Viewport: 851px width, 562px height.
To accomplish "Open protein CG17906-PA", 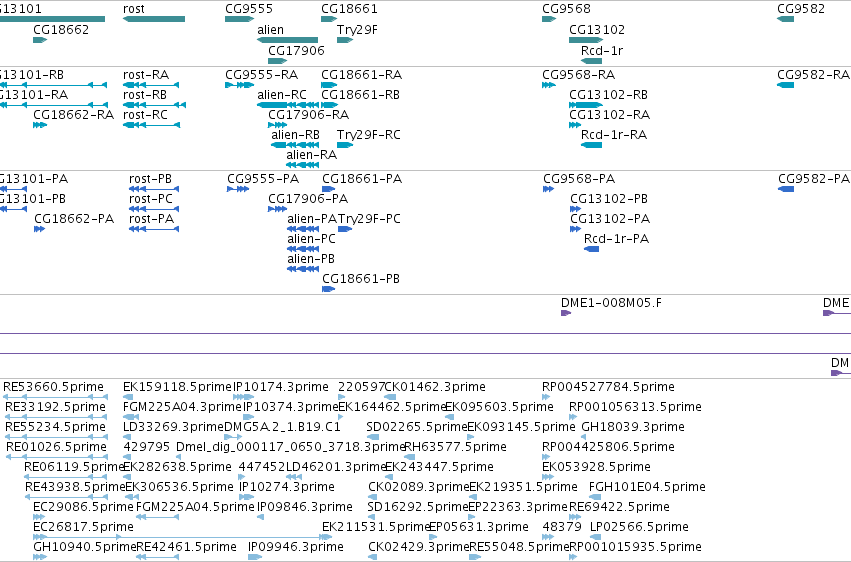I will pyautogui.click(x=308, y=199).
